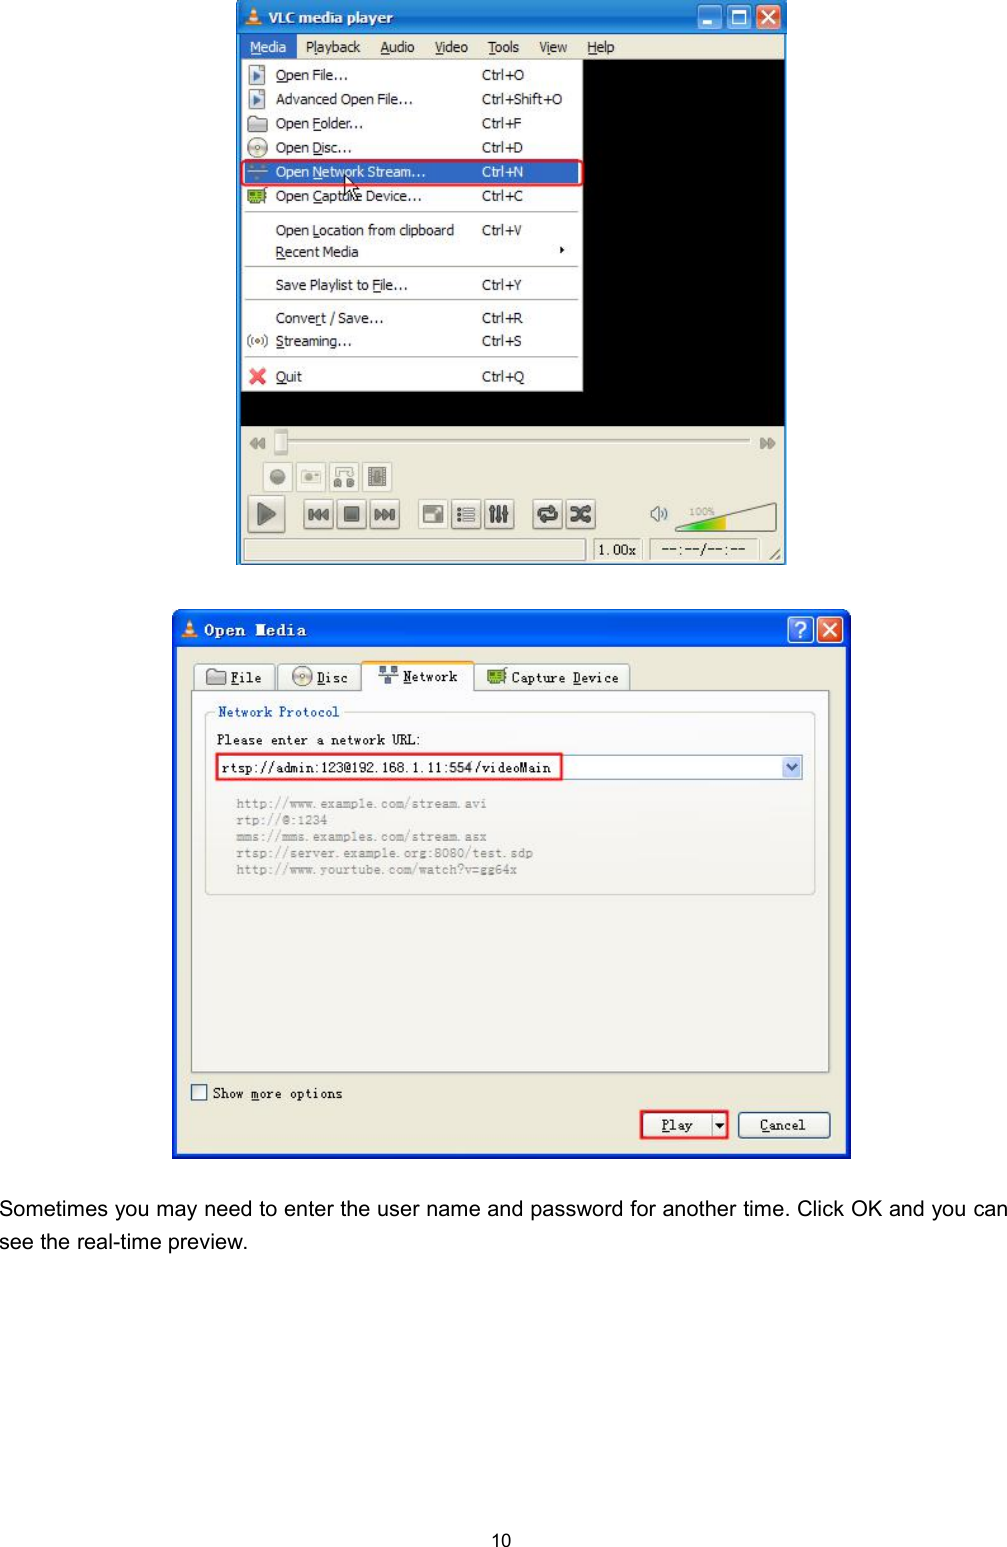This screenshot has width=1007, height=1547.
Task: Open extended settings with the sliders icon
Action: pos(498,514)
